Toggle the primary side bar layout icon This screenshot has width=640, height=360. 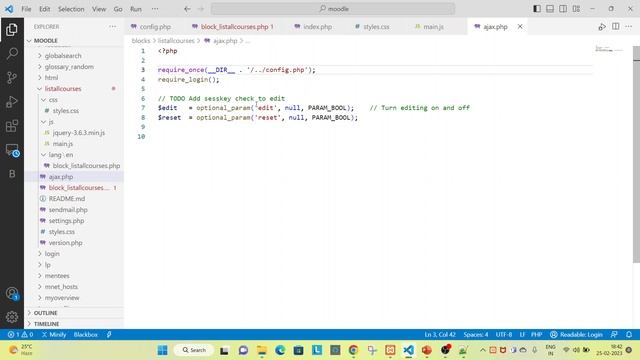[537, 9]
